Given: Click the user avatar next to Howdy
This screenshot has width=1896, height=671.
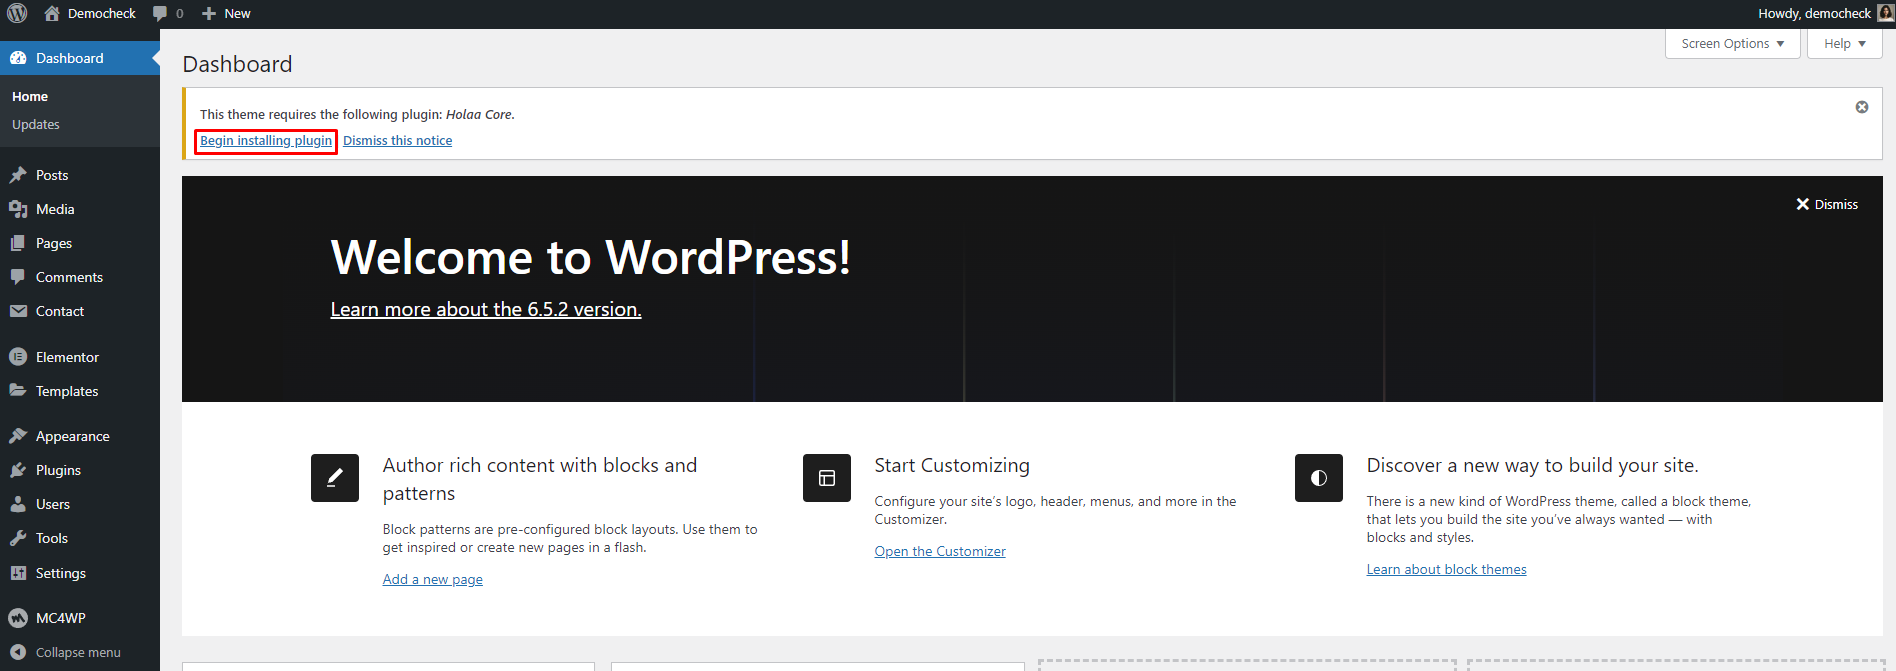Looking at the screenshot, I should pyautogui.click(x=1885, y=13).
